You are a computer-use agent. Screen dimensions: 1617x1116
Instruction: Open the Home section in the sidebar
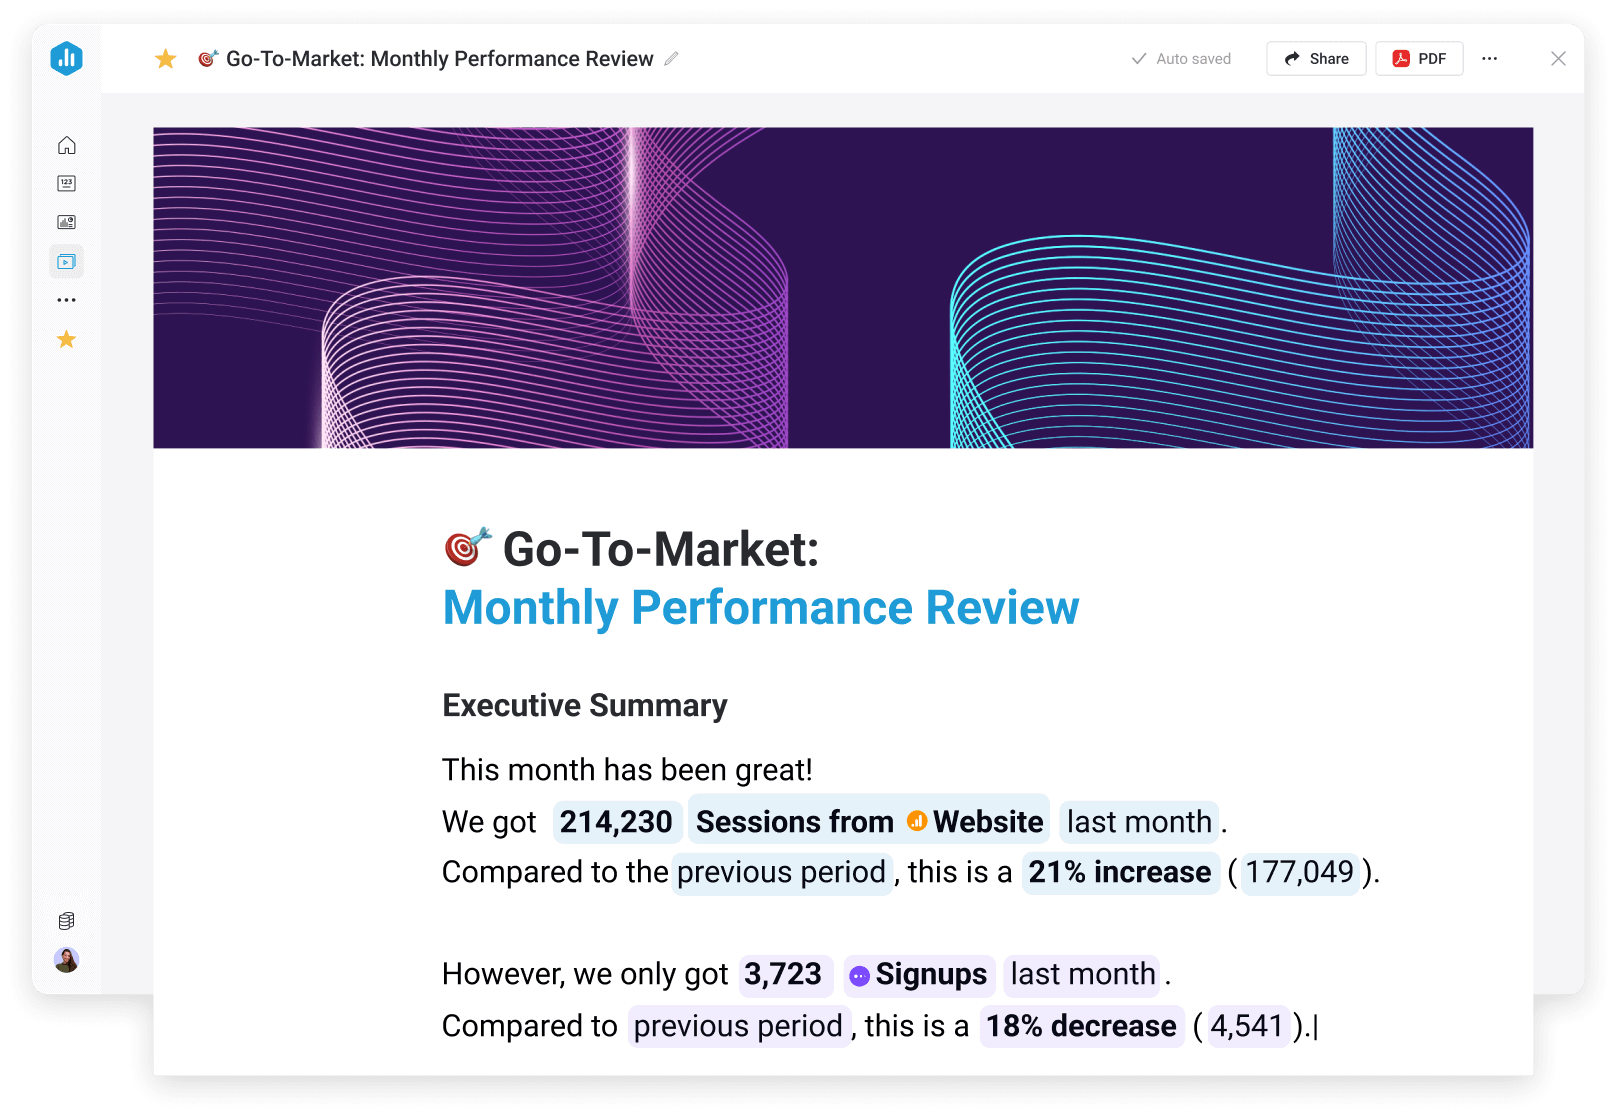66,144
